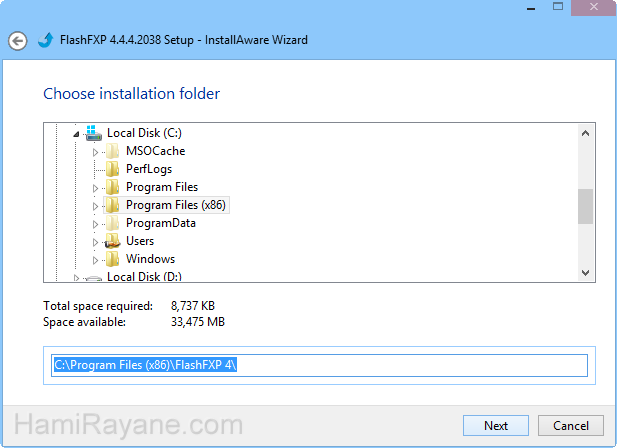Select Local Disk (D:) in the tree
The image size is (617, 448).
pos(144,277)
